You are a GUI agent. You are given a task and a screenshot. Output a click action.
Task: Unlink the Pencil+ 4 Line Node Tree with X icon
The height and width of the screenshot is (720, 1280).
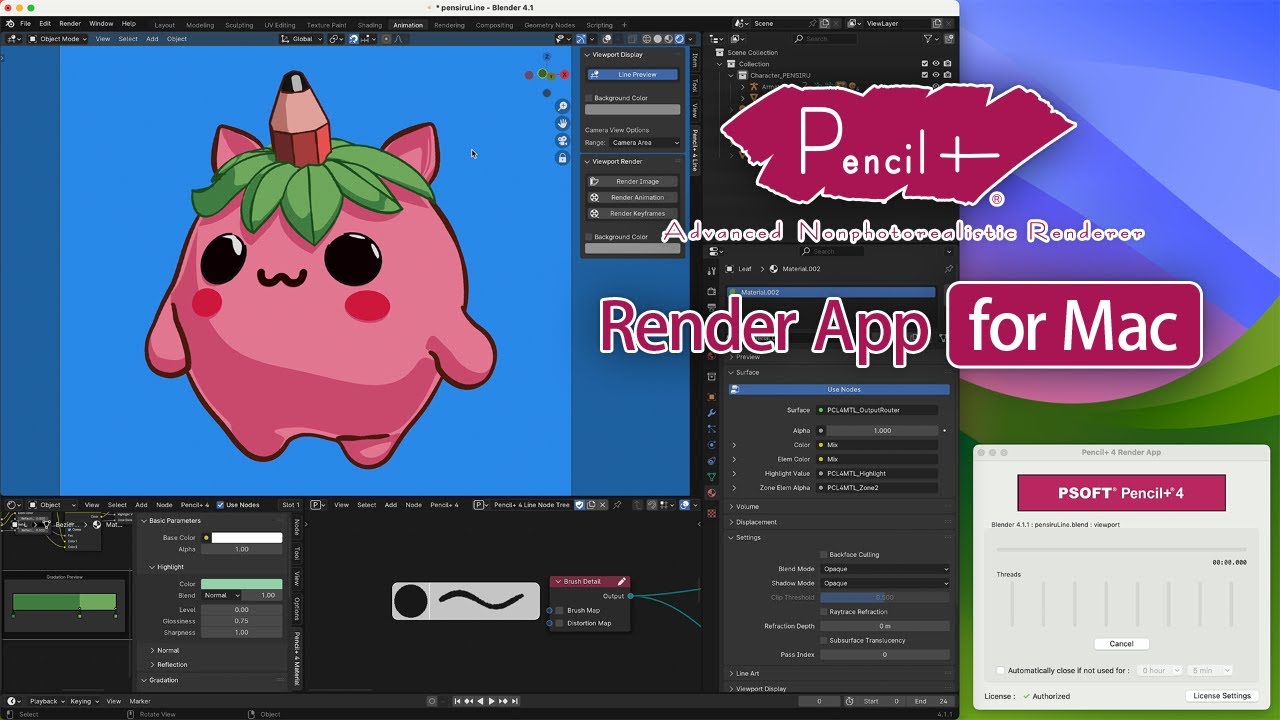(x=604, y=505)
